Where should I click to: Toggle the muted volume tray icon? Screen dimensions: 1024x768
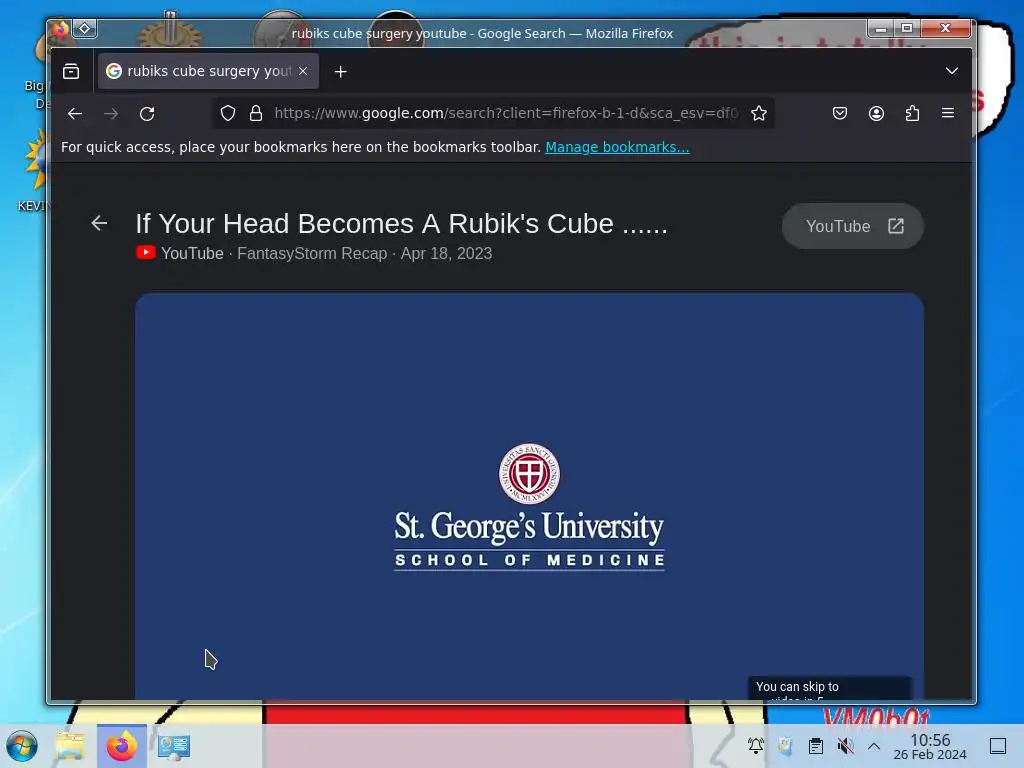click(x=846, y=746)
